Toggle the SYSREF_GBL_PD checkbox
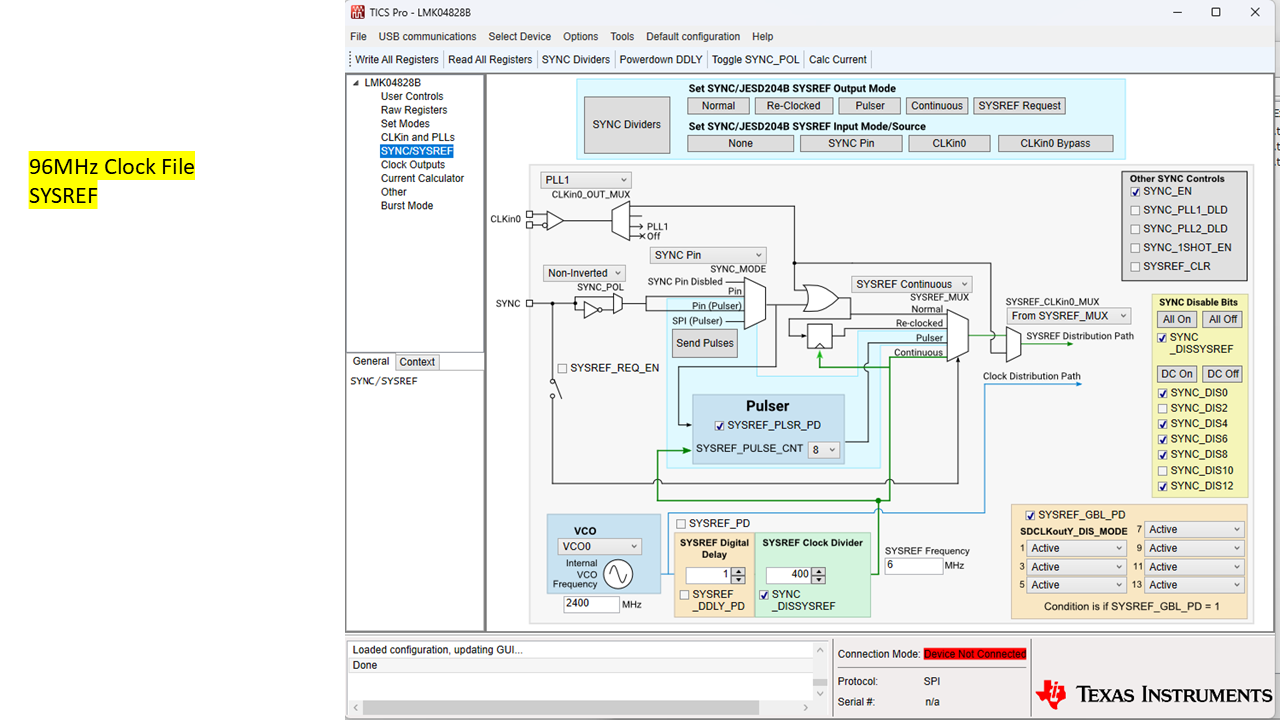1280x720 pixels. (1031, 515)
